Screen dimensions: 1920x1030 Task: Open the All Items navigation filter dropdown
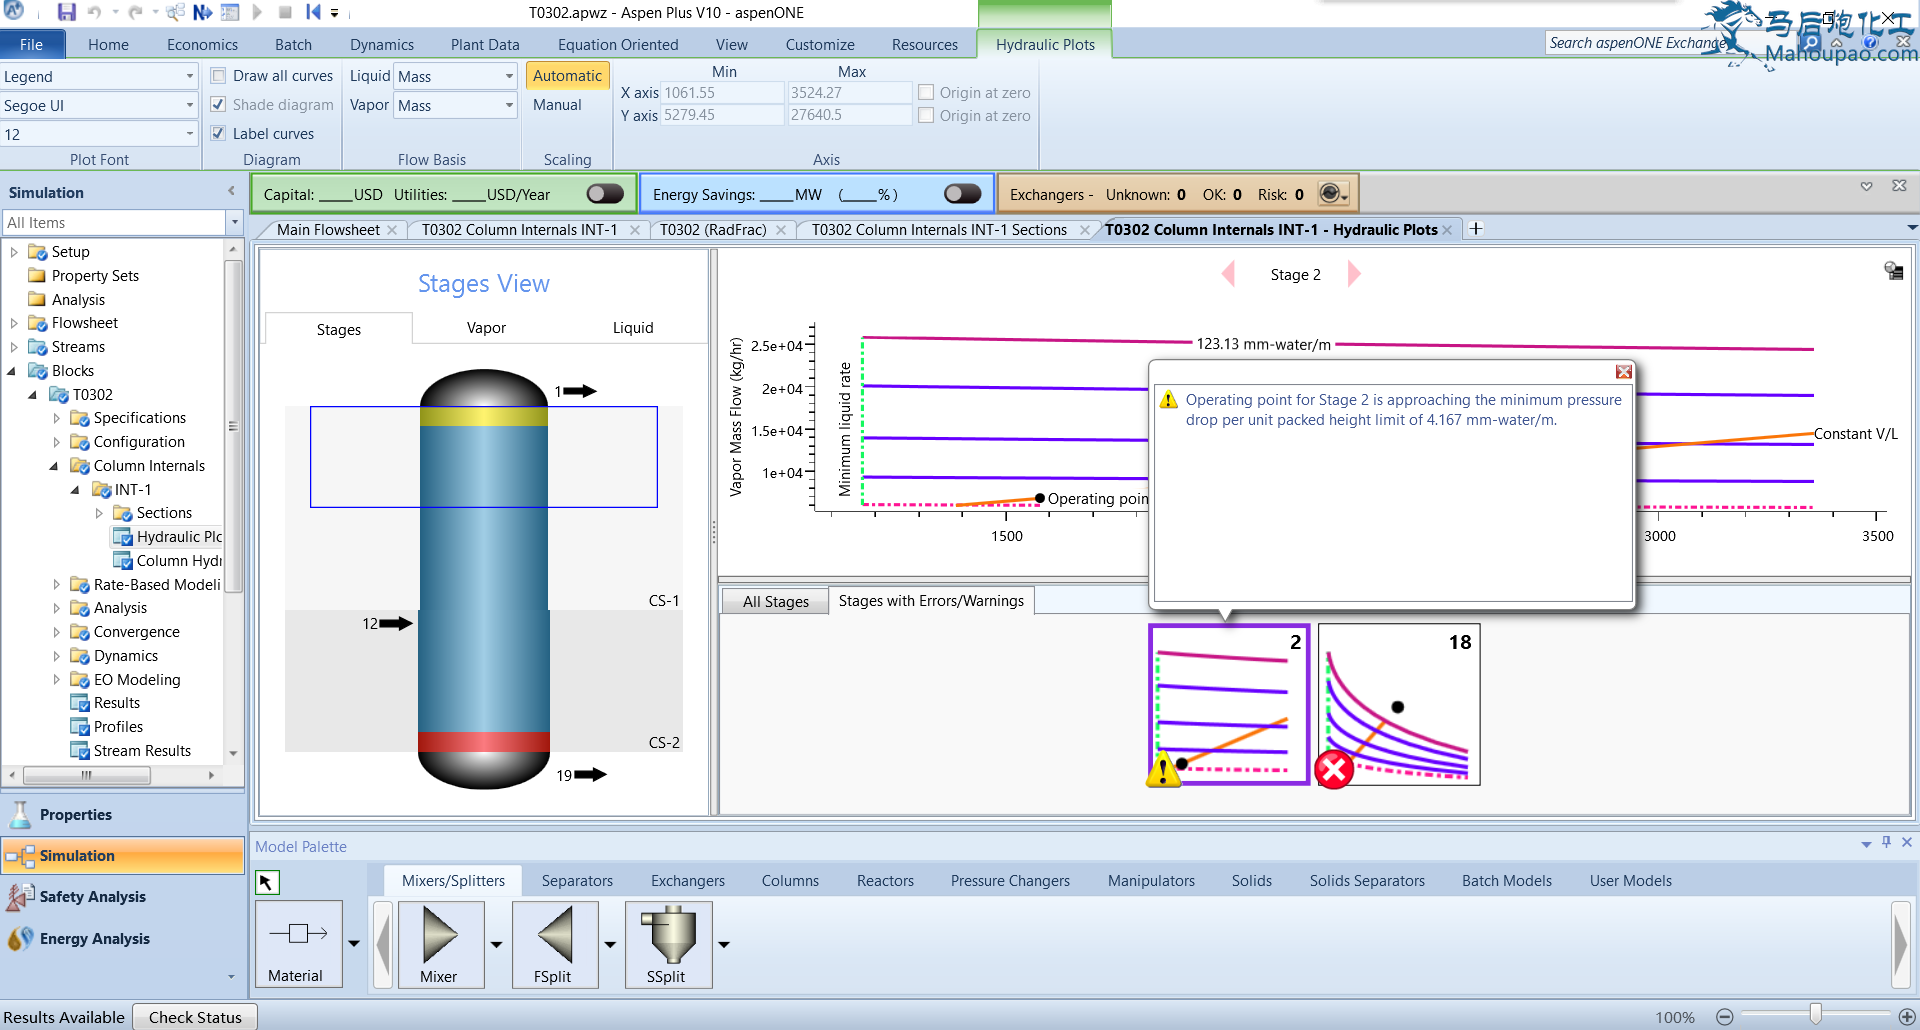pyautogui.click(x=235, y=222)
